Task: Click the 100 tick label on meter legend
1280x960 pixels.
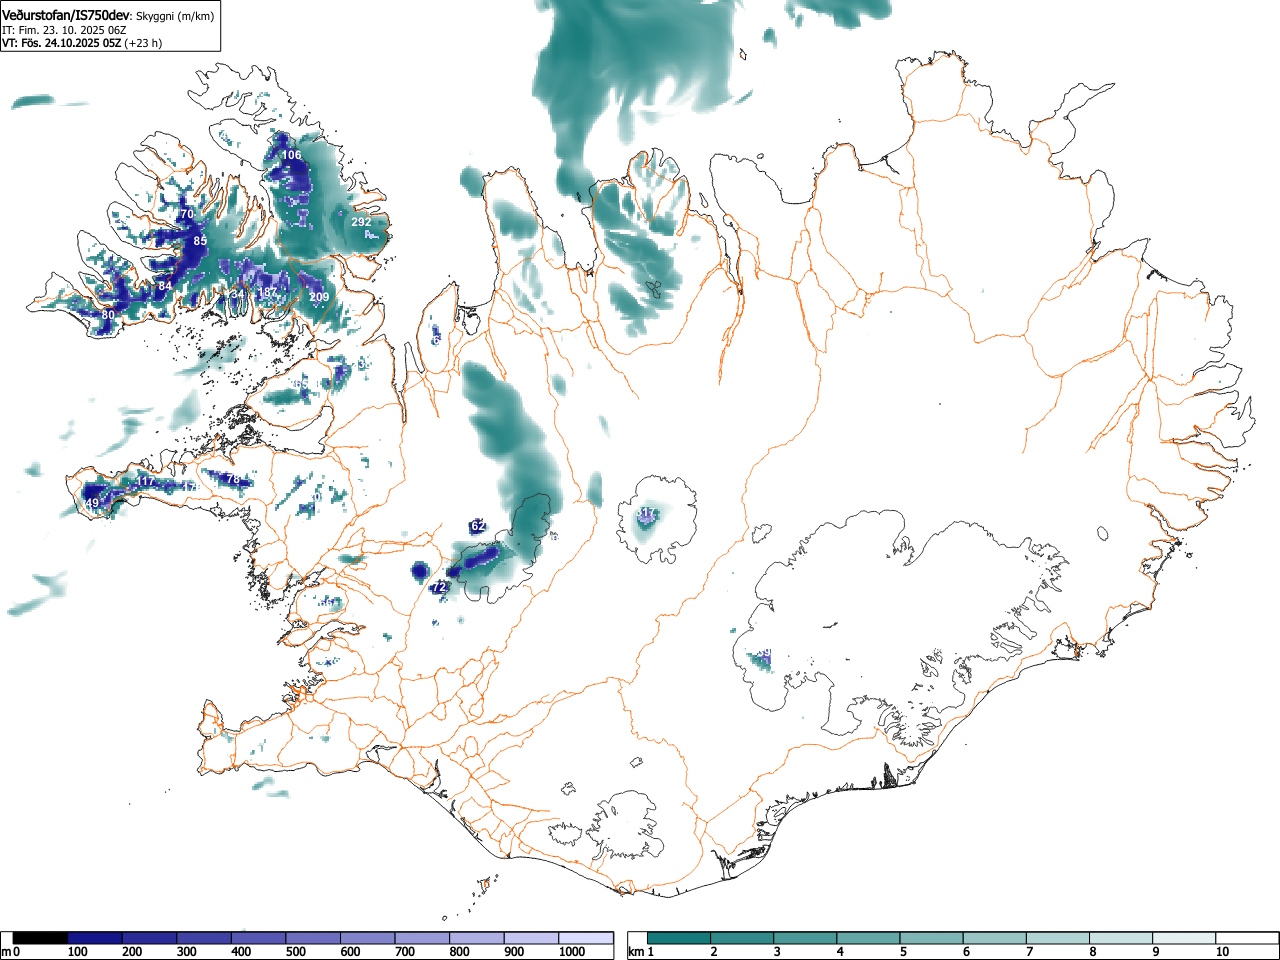Action: click(77, 952)
